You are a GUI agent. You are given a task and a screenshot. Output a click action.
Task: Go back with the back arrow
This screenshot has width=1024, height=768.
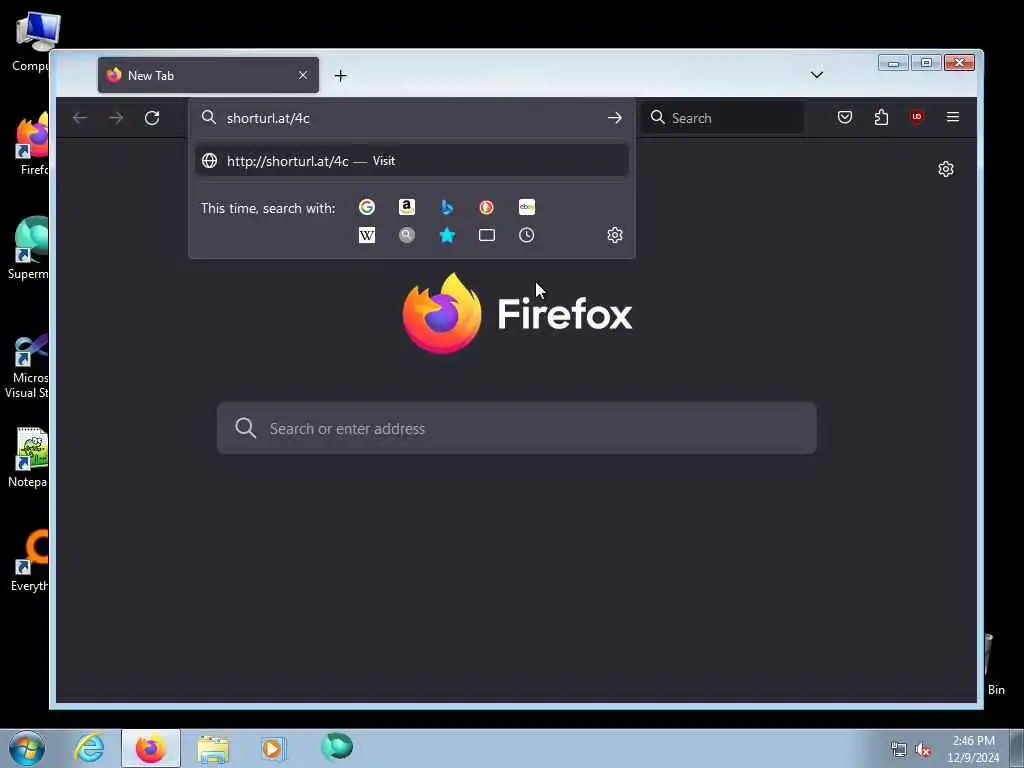[80, 118]
